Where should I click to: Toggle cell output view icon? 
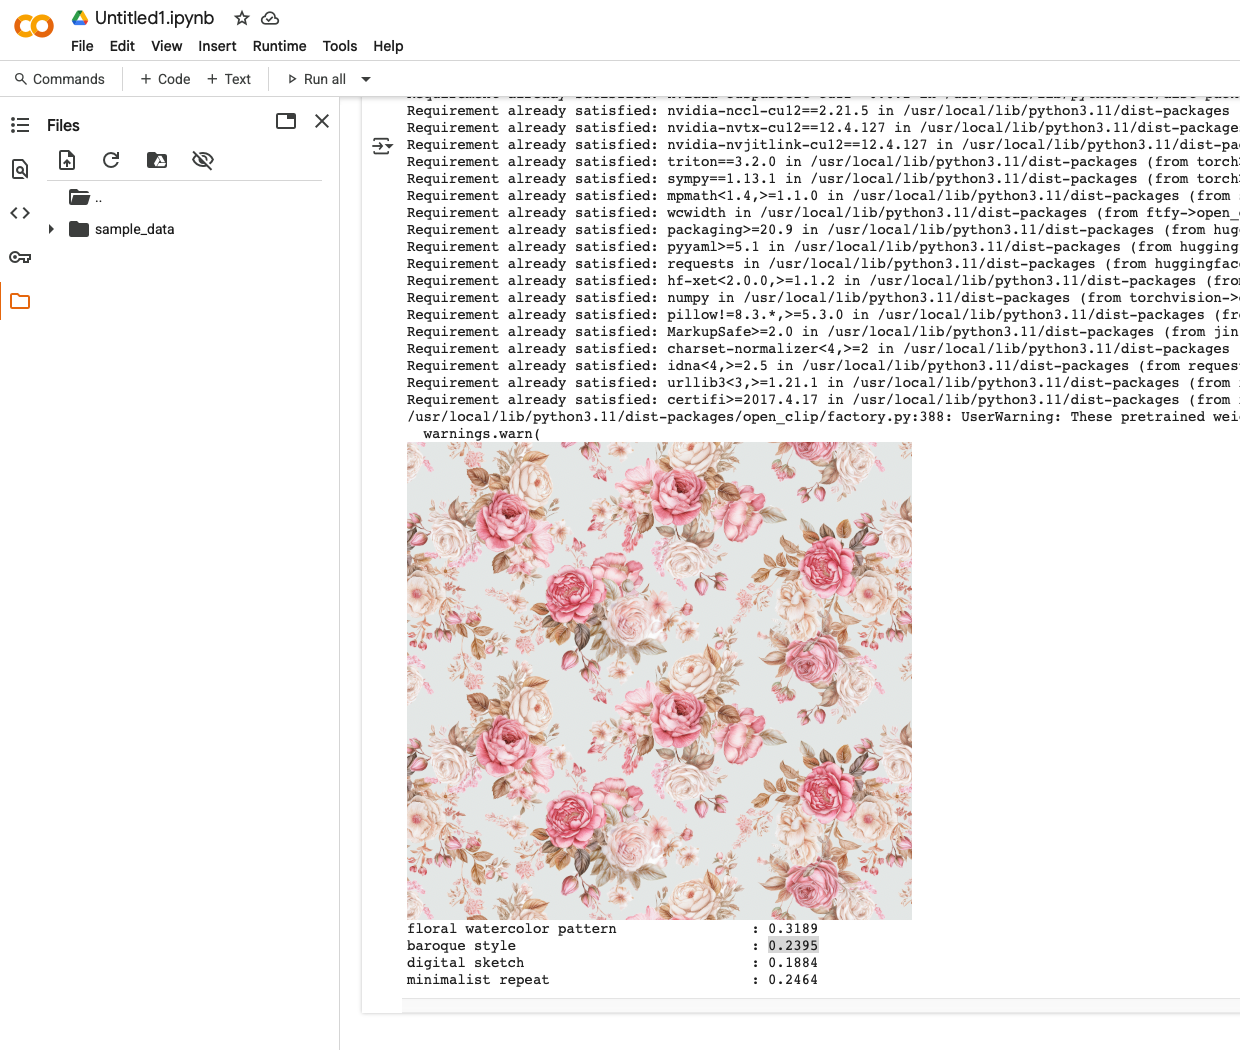[x=382, y=146]
